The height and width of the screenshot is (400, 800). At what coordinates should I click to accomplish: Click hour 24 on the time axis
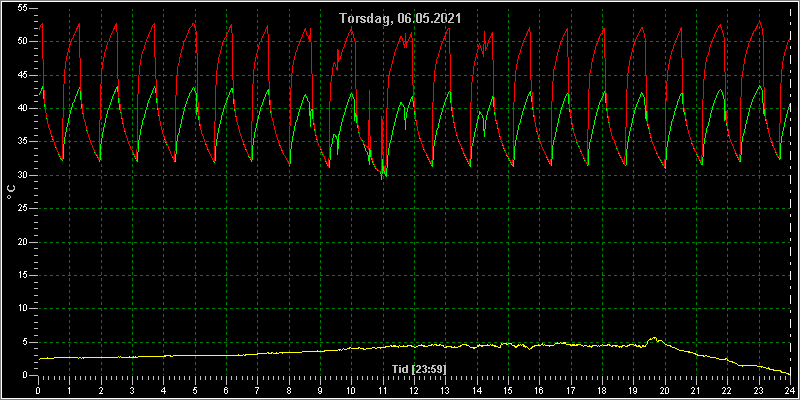790,391
